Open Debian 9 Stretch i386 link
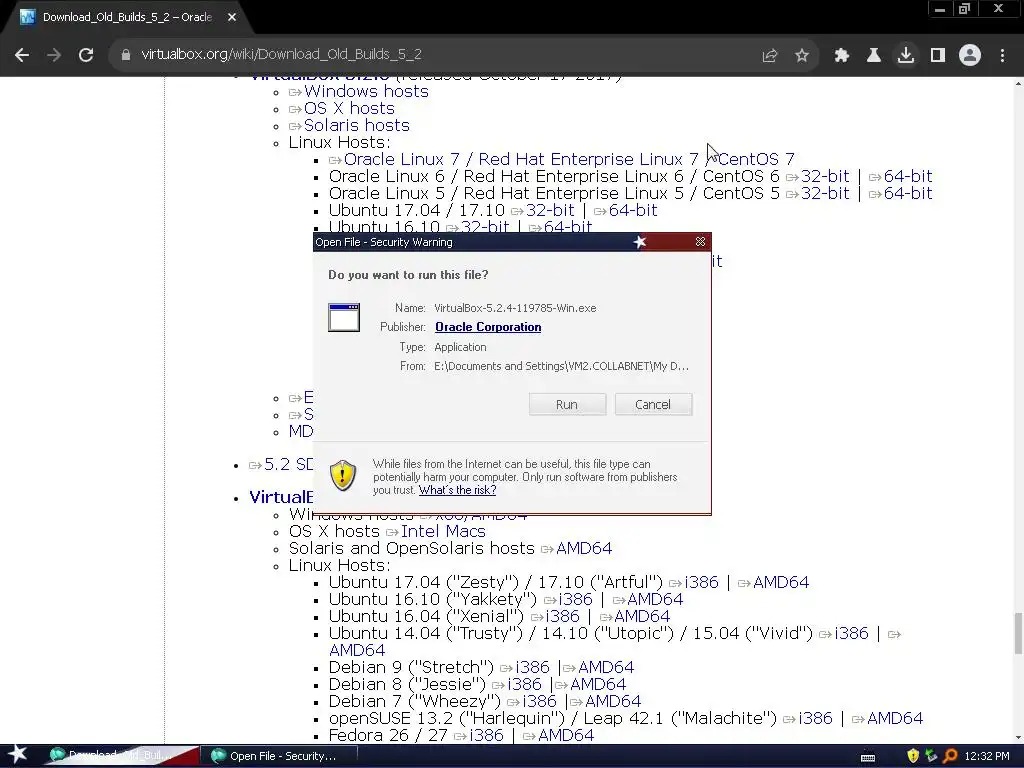 532,667
